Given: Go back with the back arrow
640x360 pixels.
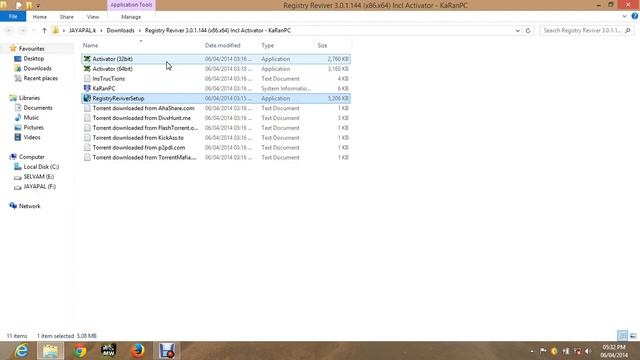Looking at the screenshot, I should coord(9,31).
